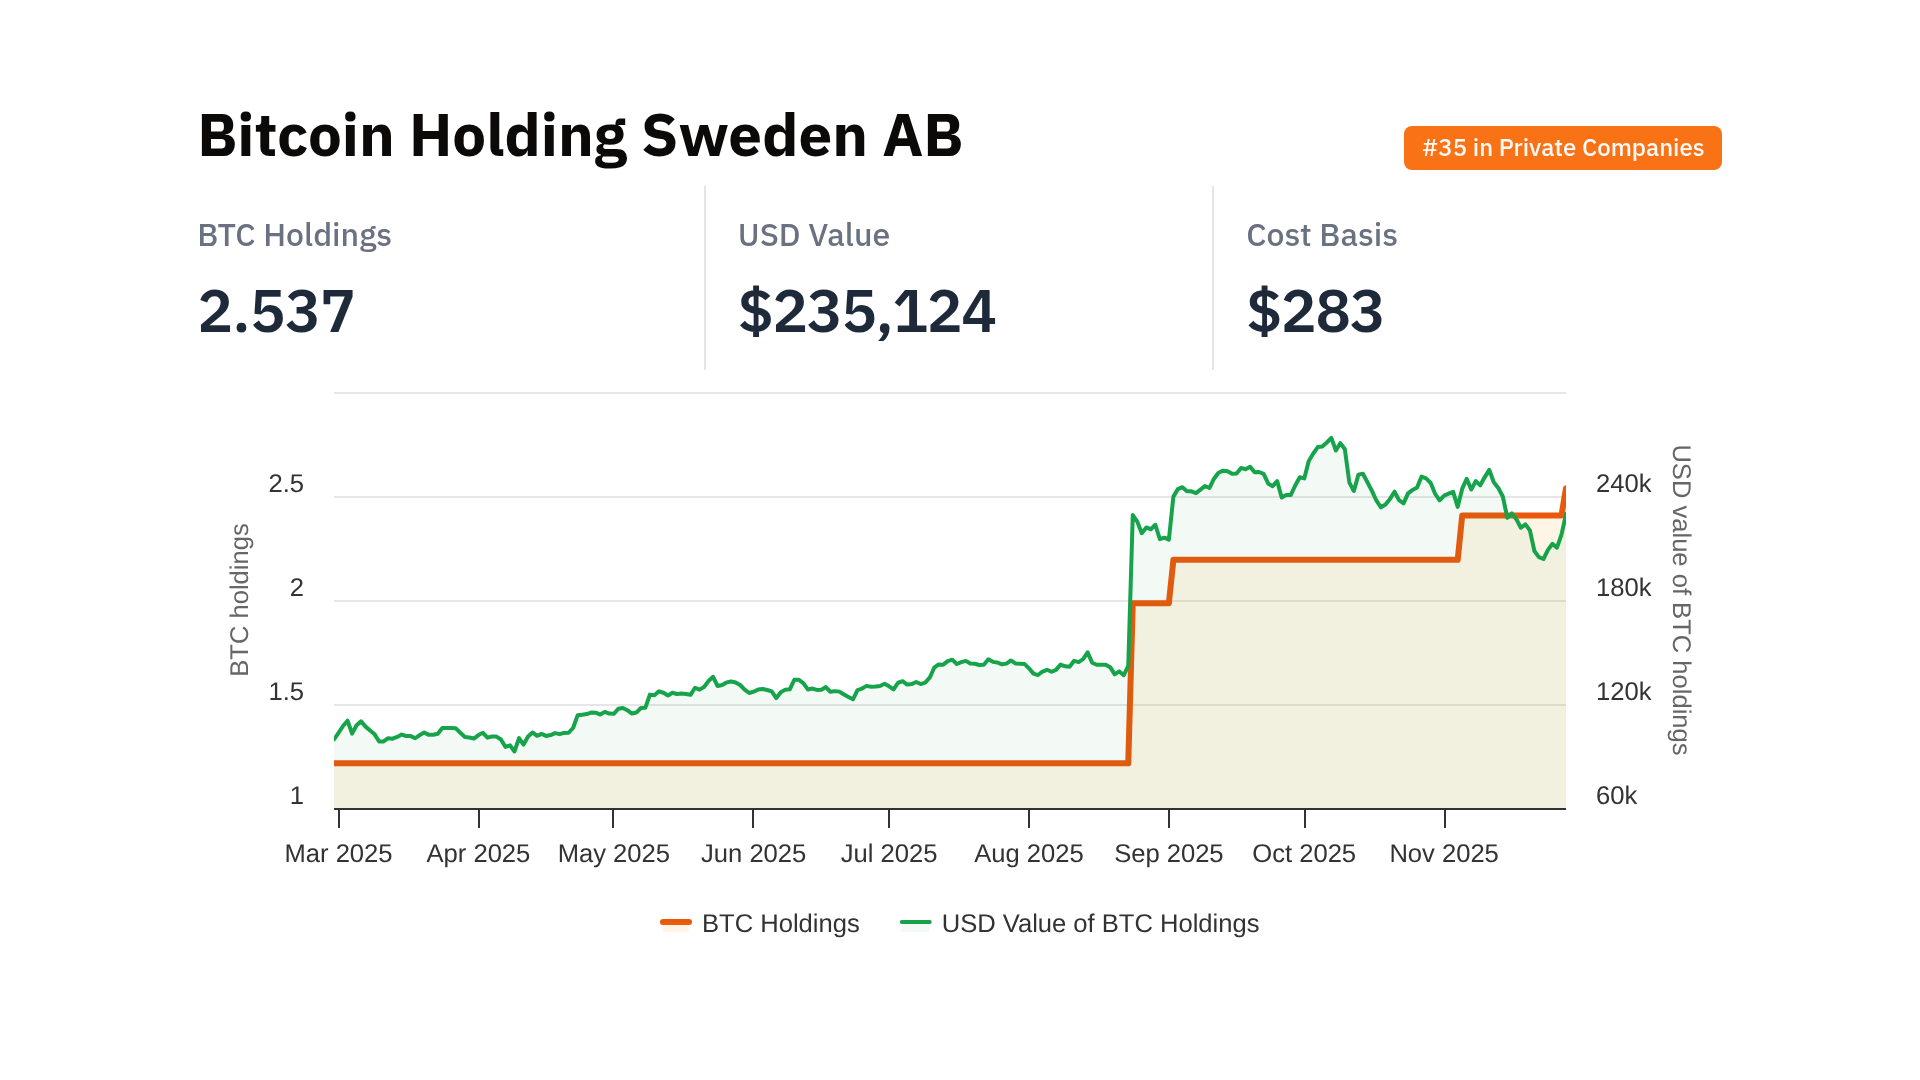Screen dimensions: 1920x1080
Task: Click the Bitcoin Holding Sweden AB title
Action: click(580, 135)
